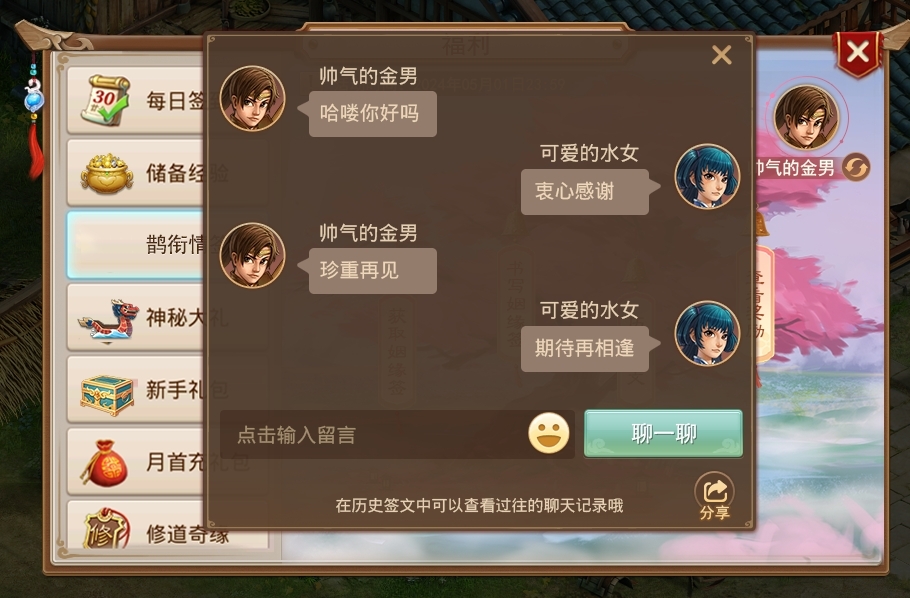Screen dimensions: 910x598
Task: Click the avatar beside 期待再相逢 message
Action: click(707, 333)
